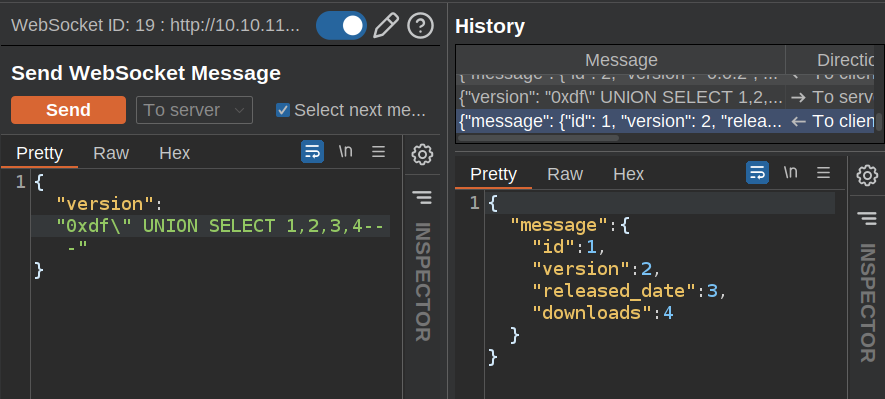
Task: Click the history table horizontal scrollbar
Action: click(x=538, y=138)
